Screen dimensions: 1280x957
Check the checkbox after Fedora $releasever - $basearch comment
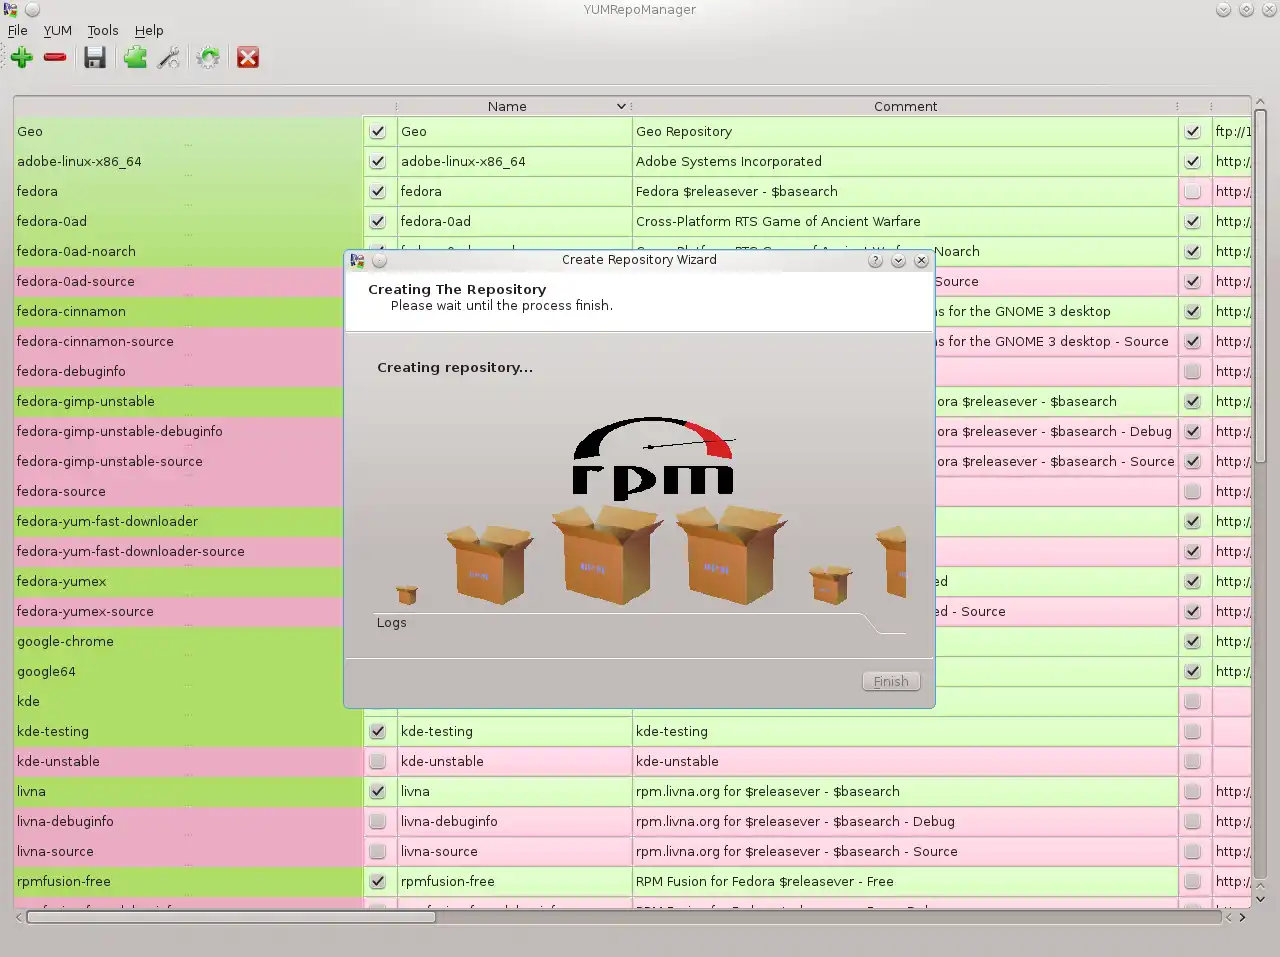click(x=1192, y=191)
